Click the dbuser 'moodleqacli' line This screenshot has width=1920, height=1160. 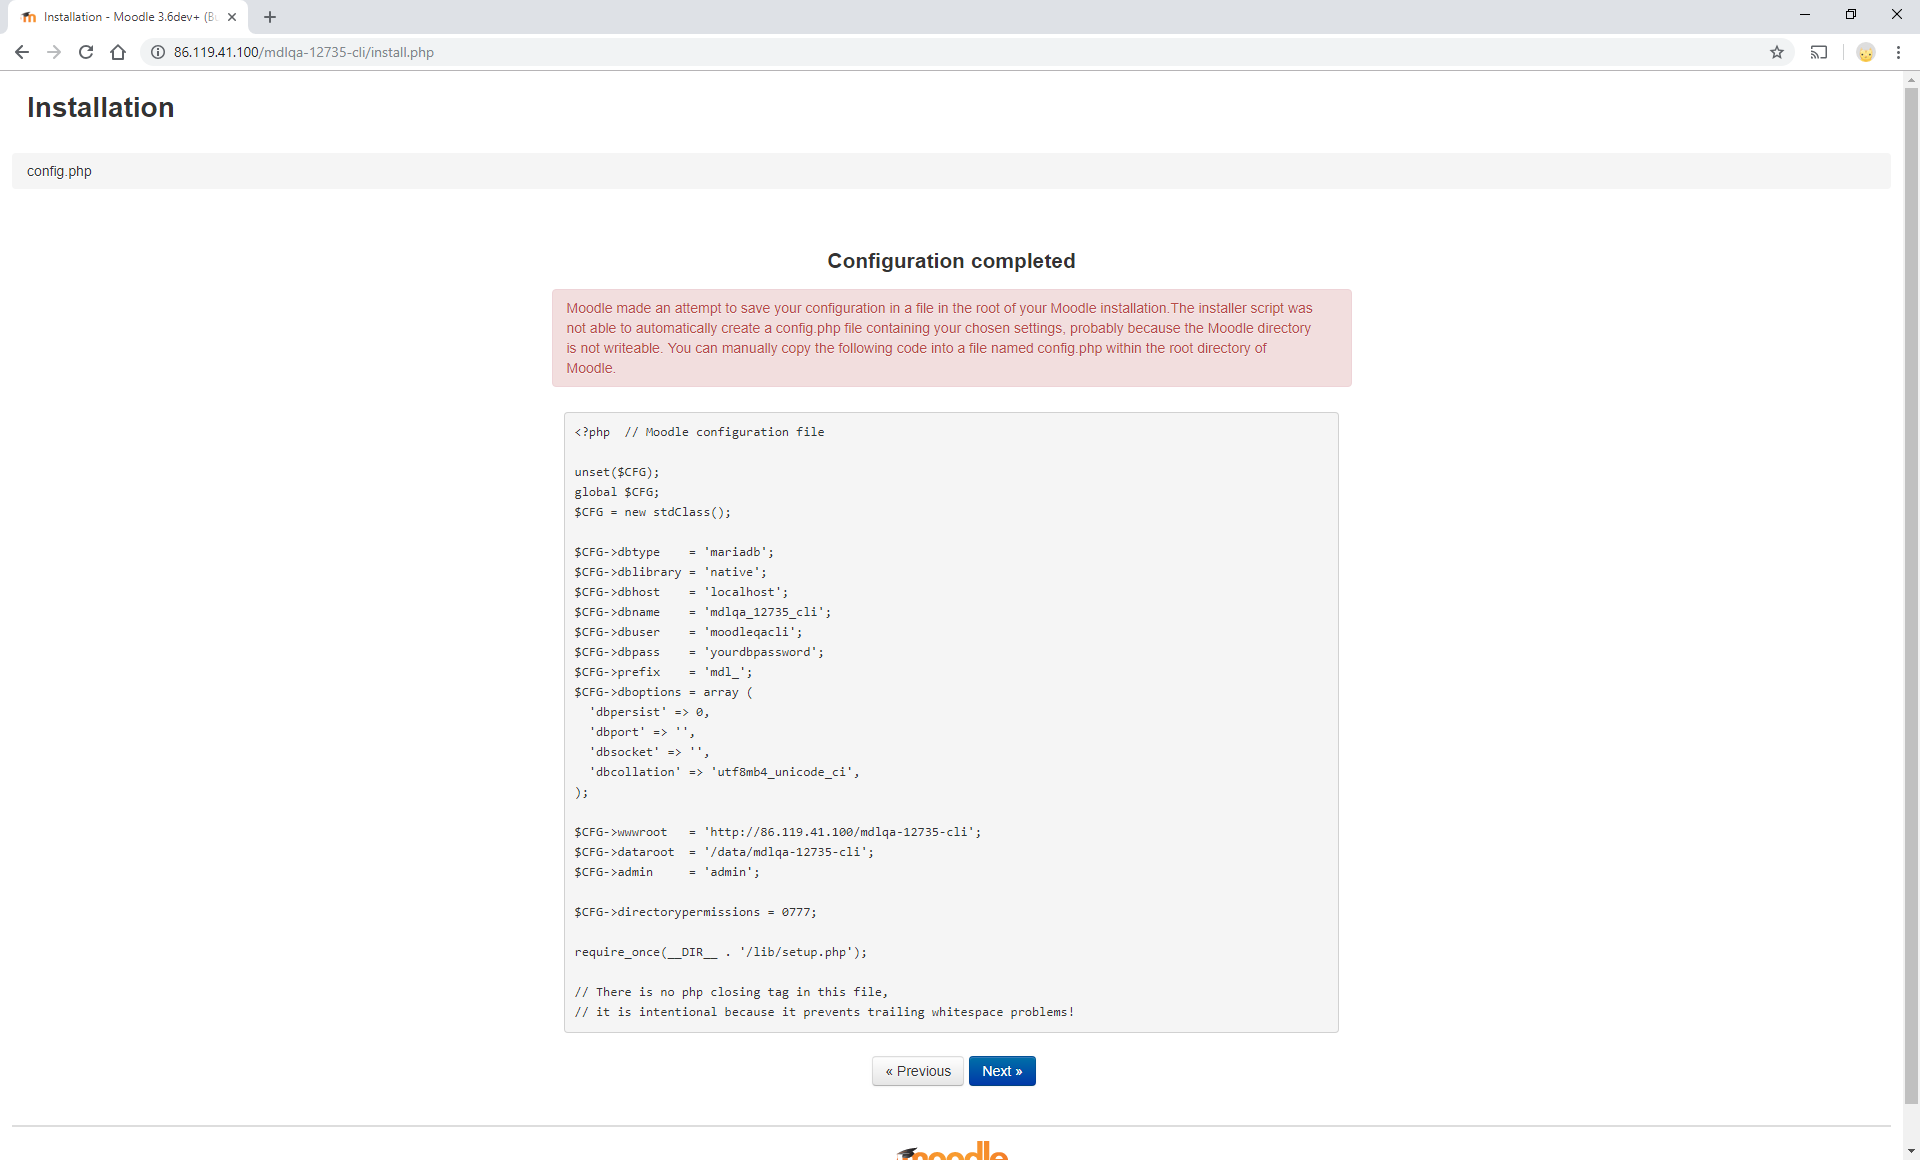688,632
